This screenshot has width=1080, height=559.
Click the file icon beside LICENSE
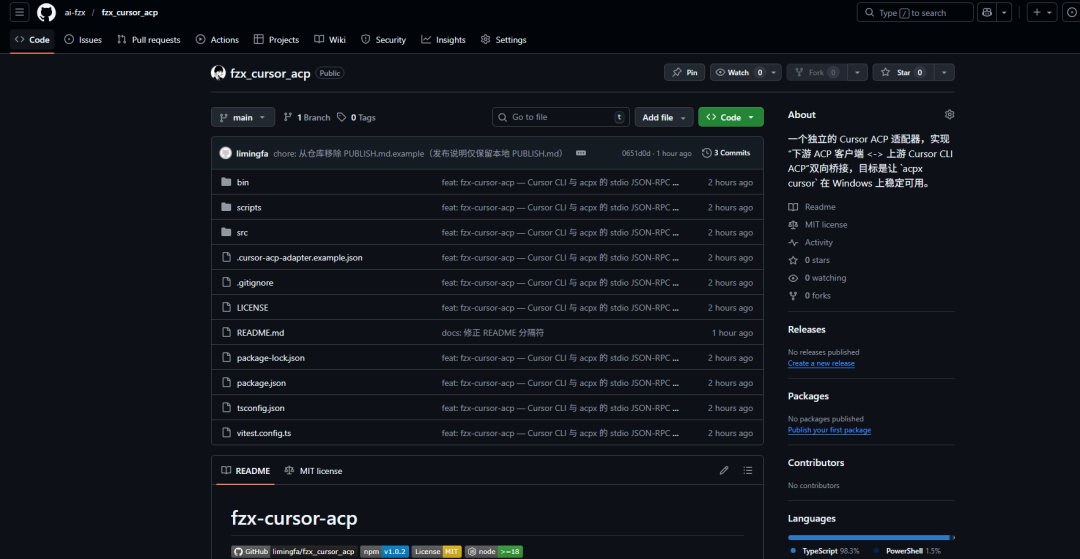[x=226, y=308]
